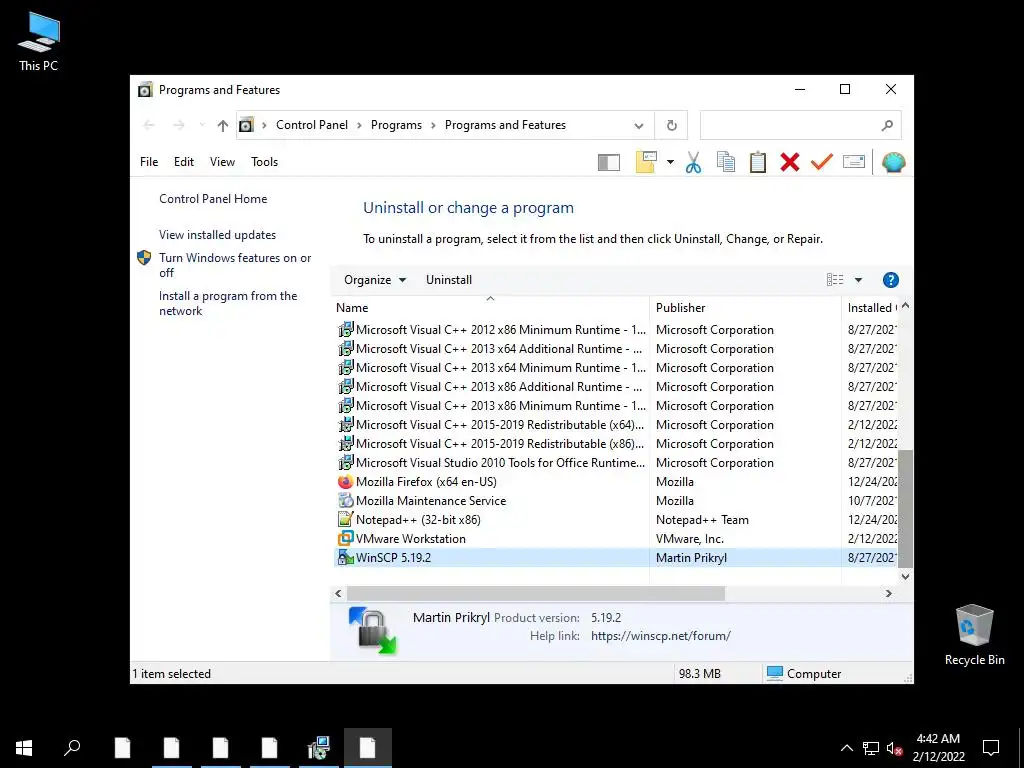Open View installed updates link
Screen dimensions: 1024x768
click(217, 234)
